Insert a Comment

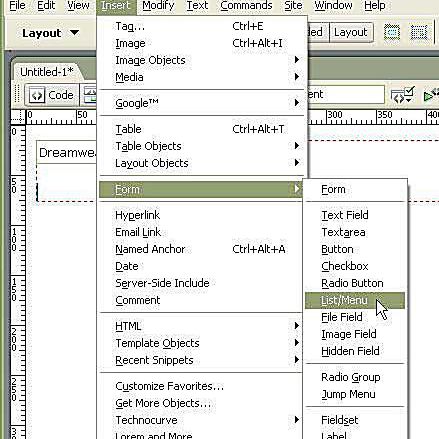202,300
